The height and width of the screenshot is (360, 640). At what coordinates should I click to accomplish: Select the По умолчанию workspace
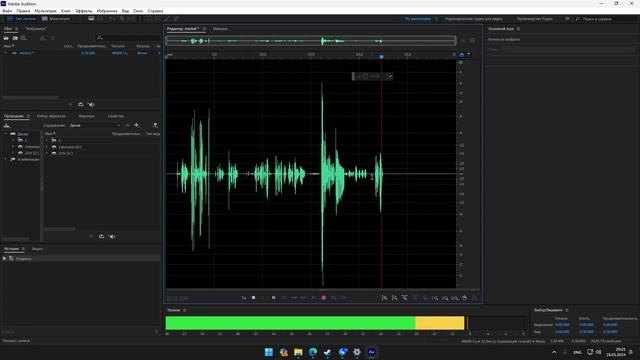[x=418, y=19]
